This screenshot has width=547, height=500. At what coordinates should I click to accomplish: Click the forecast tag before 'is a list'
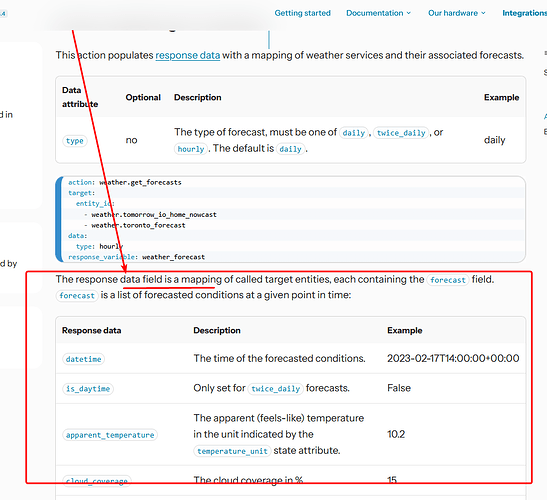(x=77, y=296)
